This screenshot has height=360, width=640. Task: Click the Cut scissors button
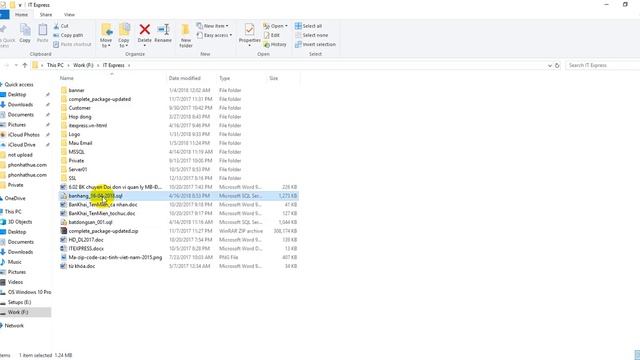(61, 26)
